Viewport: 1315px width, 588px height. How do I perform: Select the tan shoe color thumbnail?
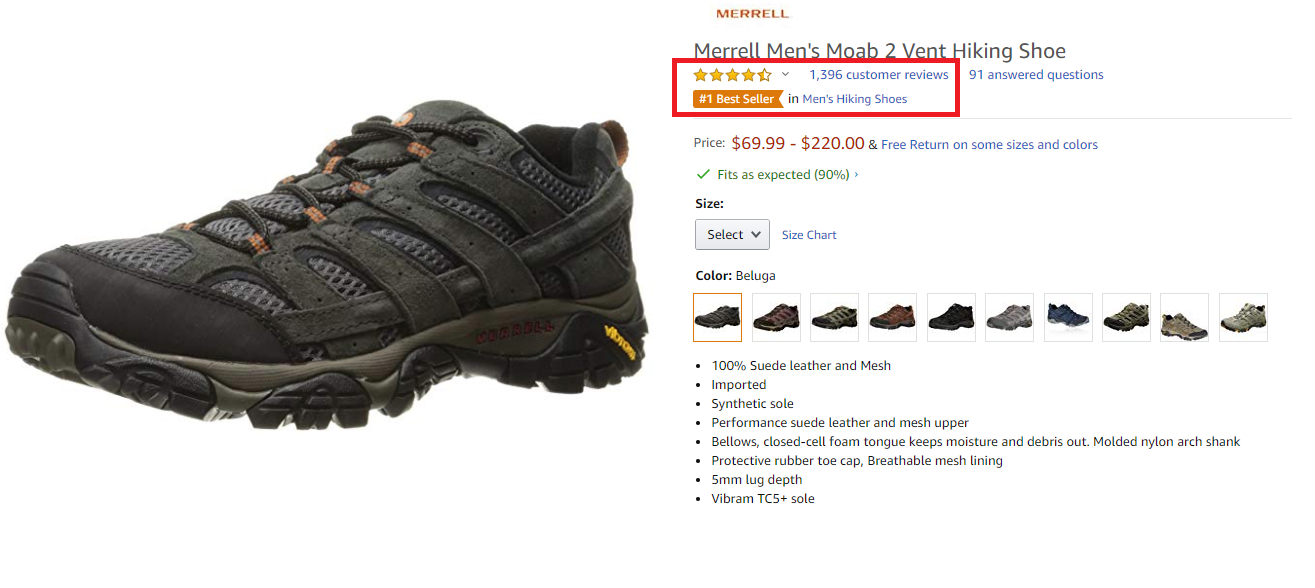point(1185,318)
